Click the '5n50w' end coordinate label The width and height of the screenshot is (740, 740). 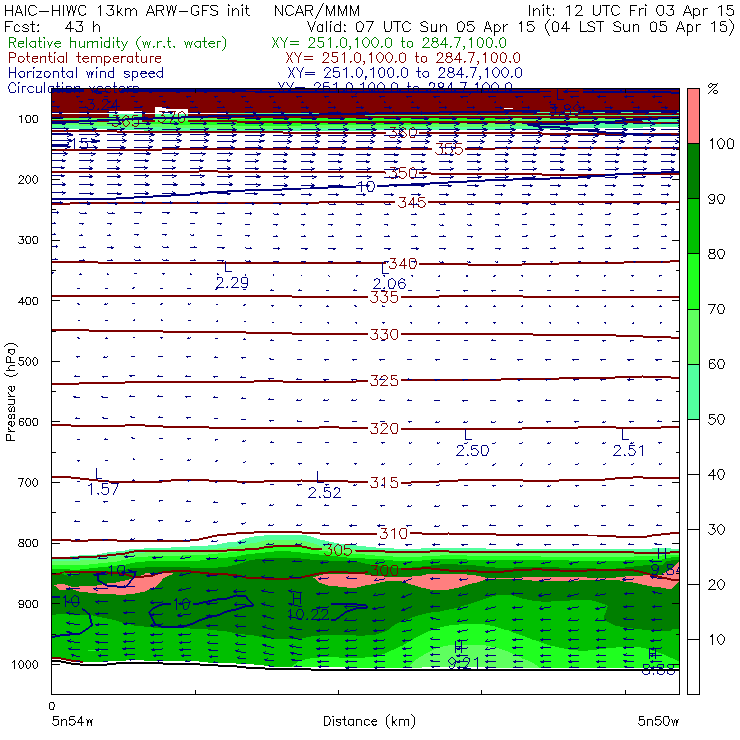click(658, 721)
